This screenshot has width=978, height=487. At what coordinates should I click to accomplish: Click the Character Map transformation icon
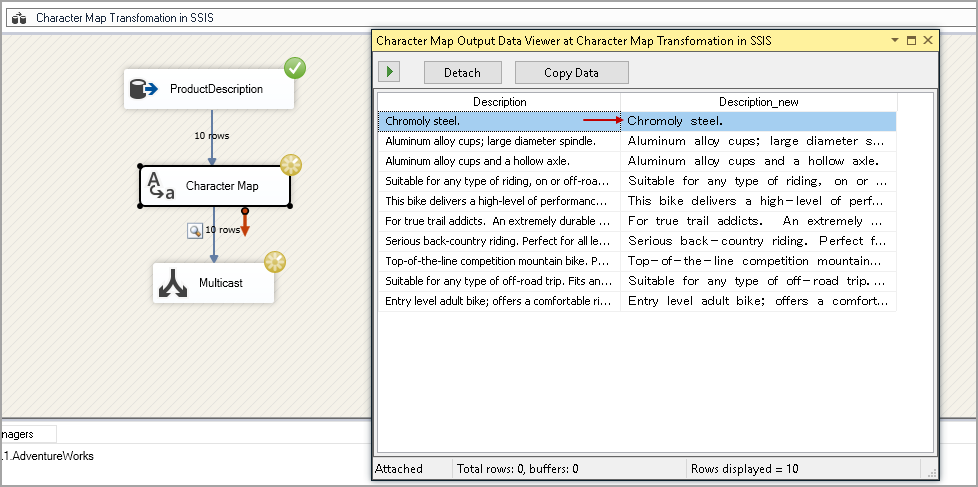pyautogui.click(x=160, y=186)
